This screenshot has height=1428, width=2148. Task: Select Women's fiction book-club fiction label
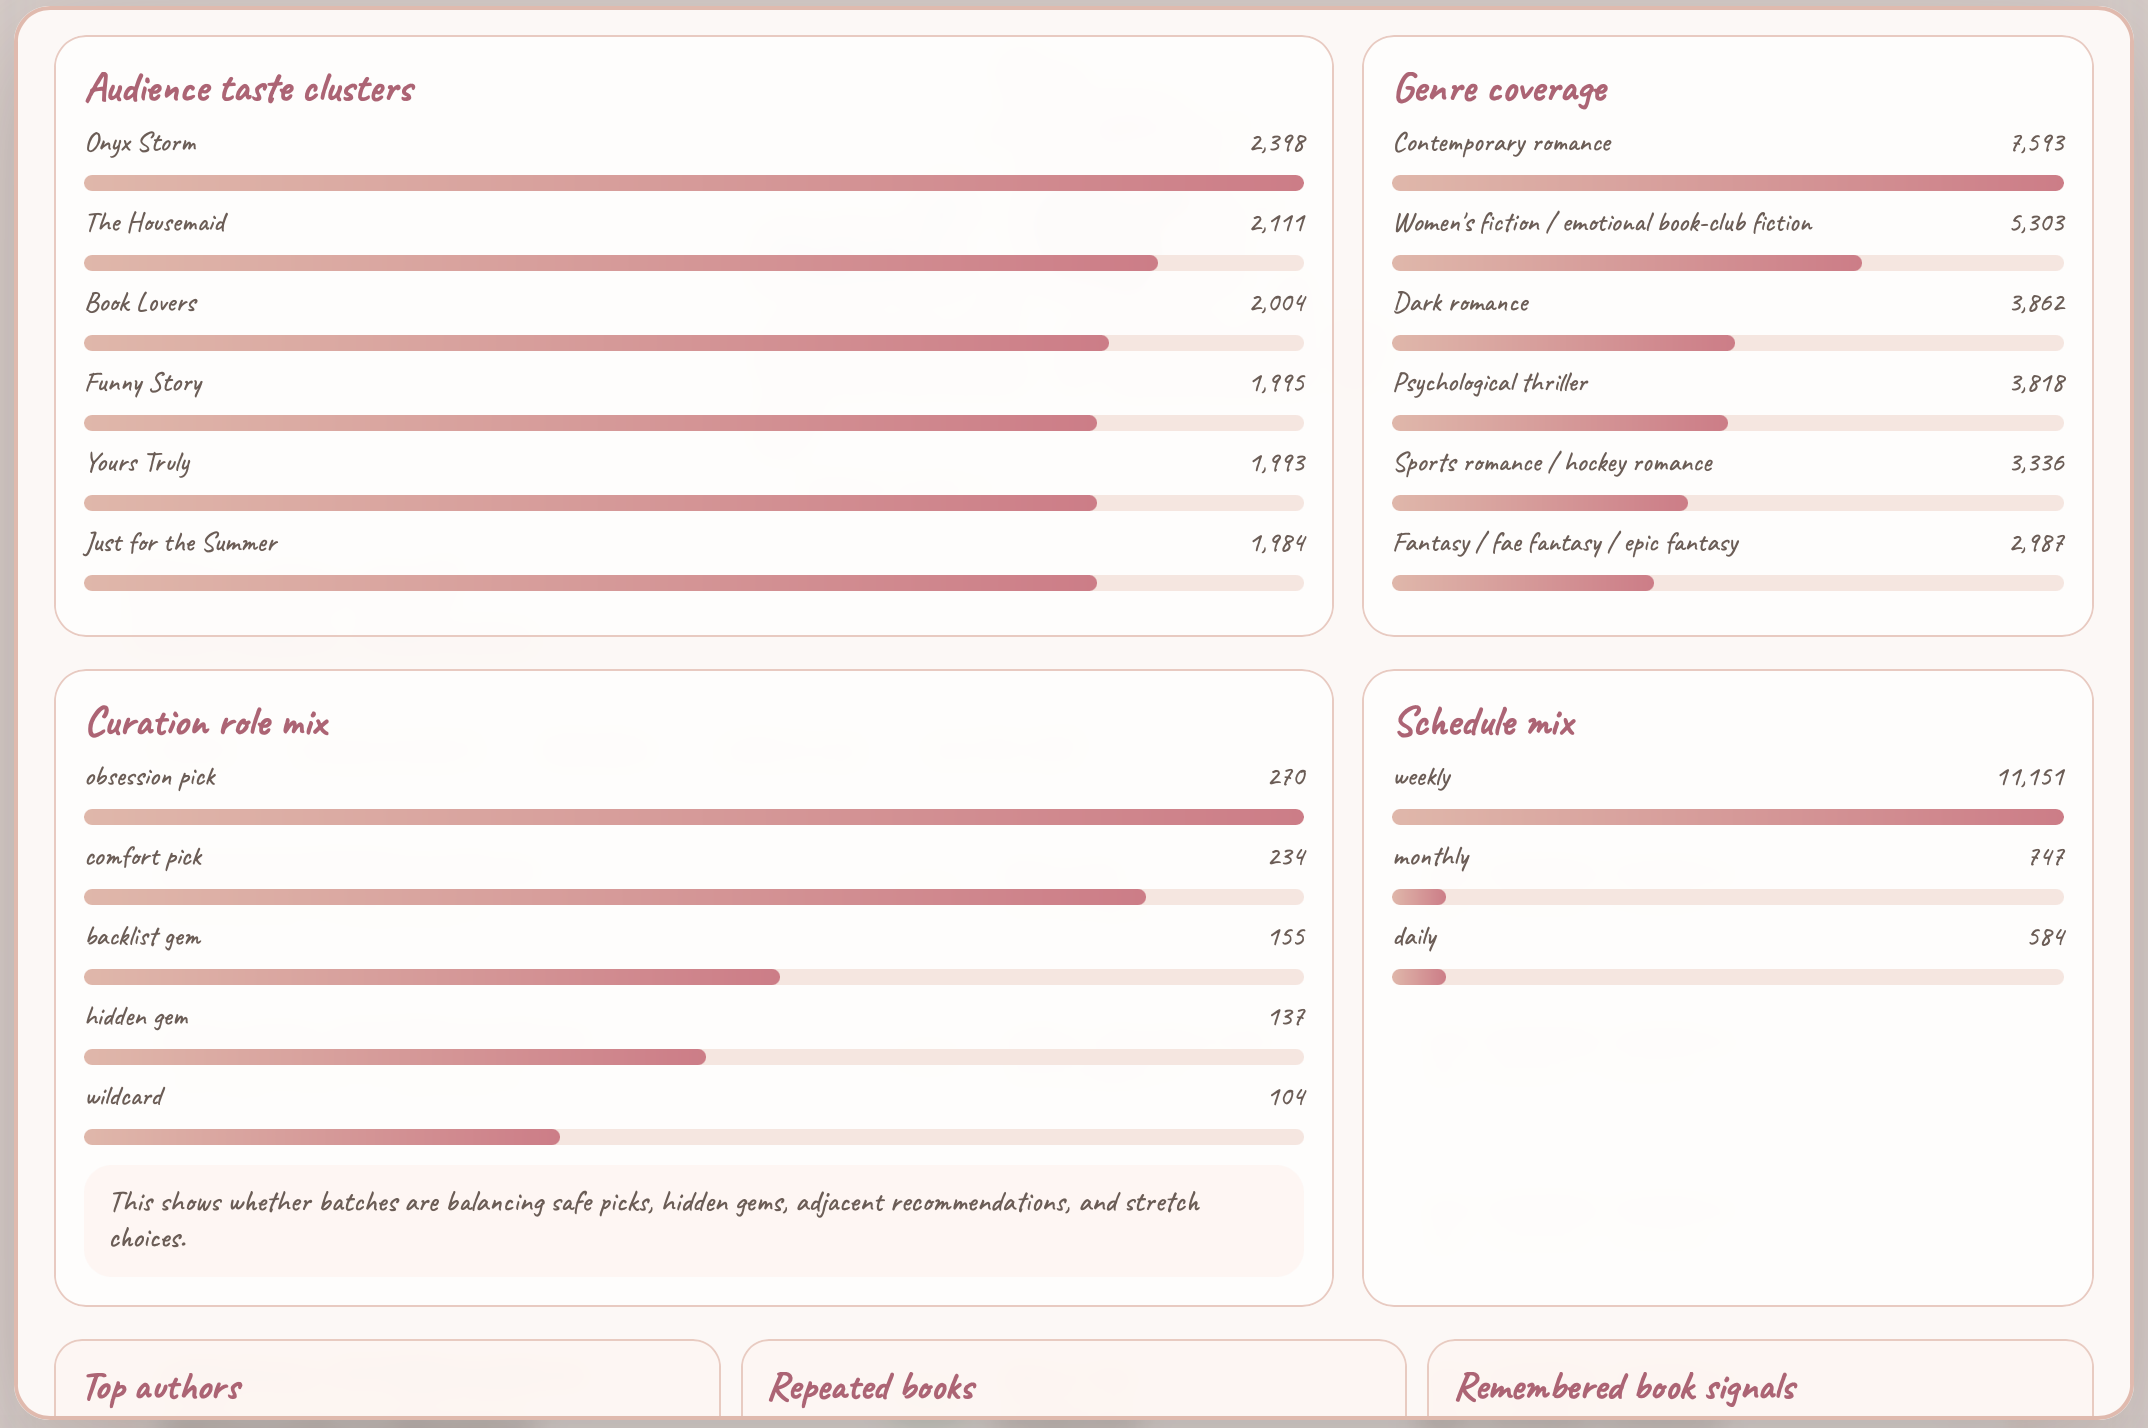click(x=1603, y=223)
